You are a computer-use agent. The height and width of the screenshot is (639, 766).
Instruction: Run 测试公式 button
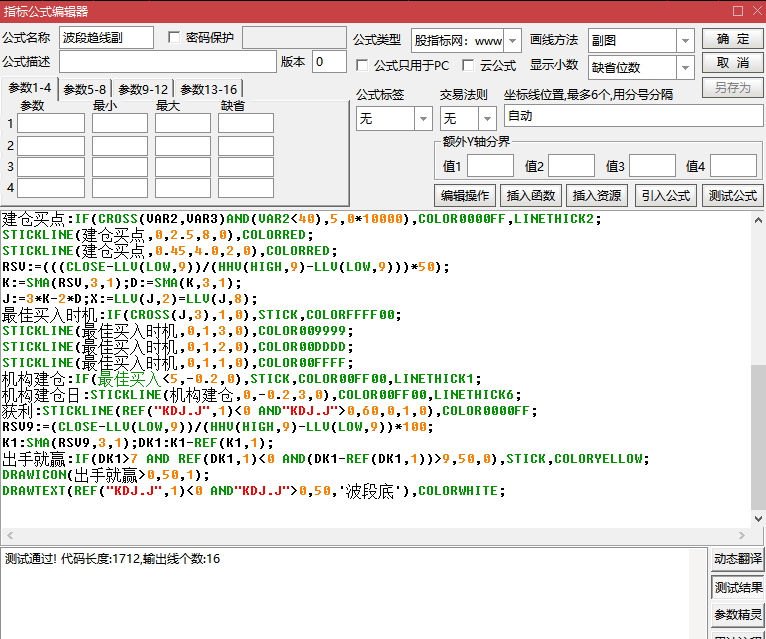(x=732, y=196)
